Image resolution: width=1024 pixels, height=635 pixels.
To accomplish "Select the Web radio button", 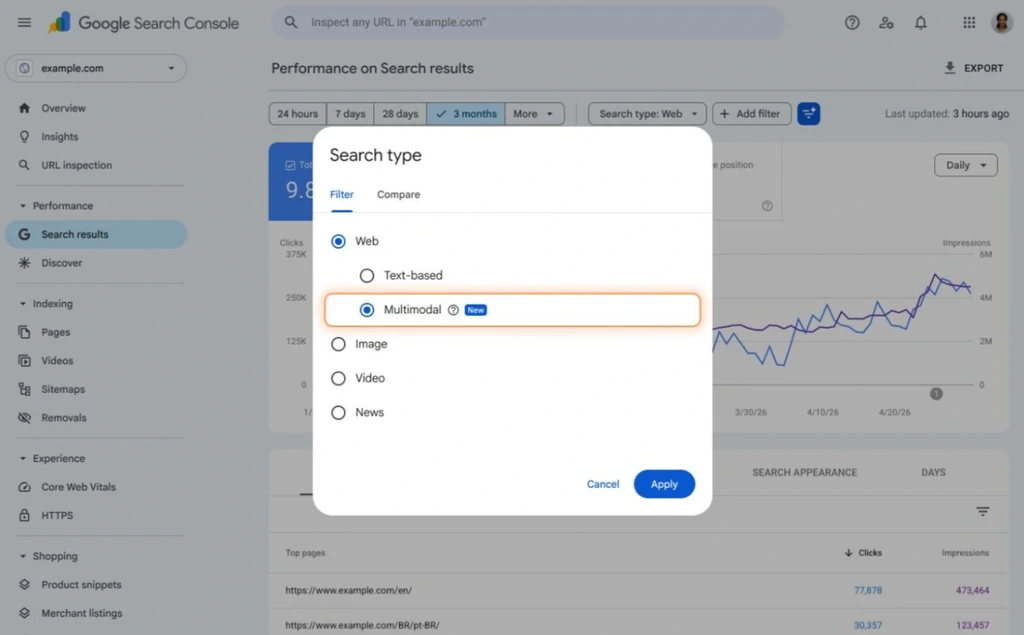I will pos(338,241).
